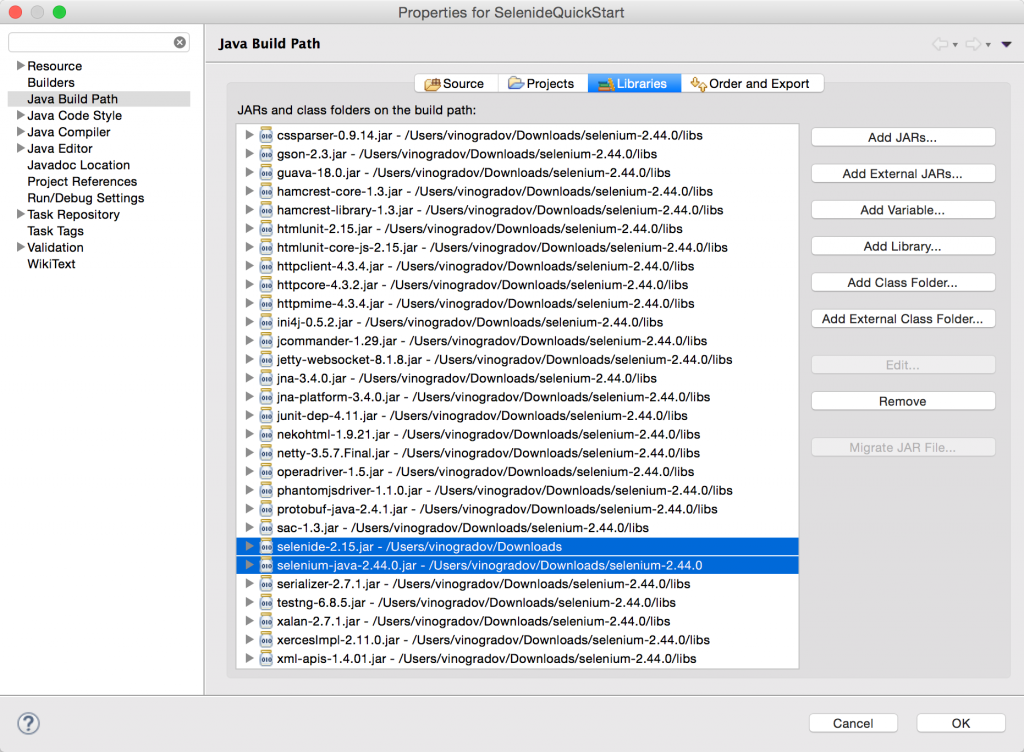Viewport: 1024px width, 752px height.
Task: Select jar icon of jna-3.4.0.jar
Action: point(266,379)
